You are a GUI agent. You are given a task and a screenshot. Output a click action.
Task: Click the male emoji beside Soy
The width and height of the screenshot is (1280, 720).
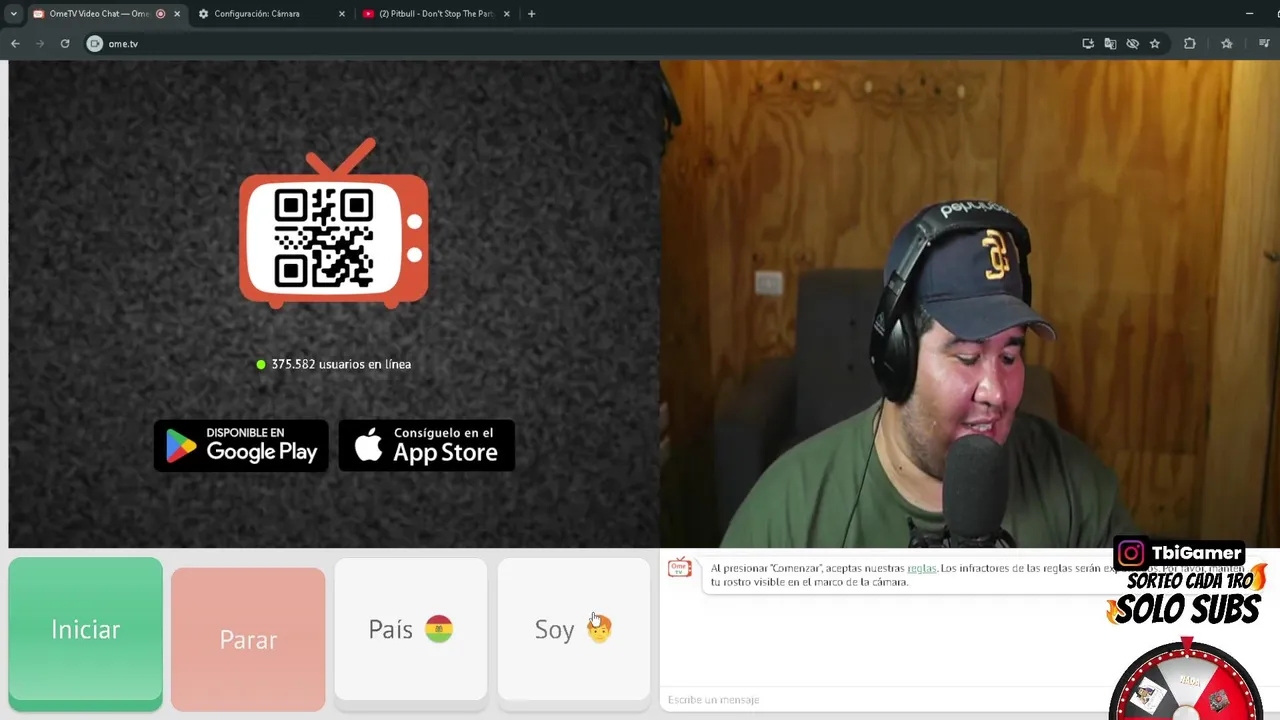pyautogui.click(x=599, y=629)
